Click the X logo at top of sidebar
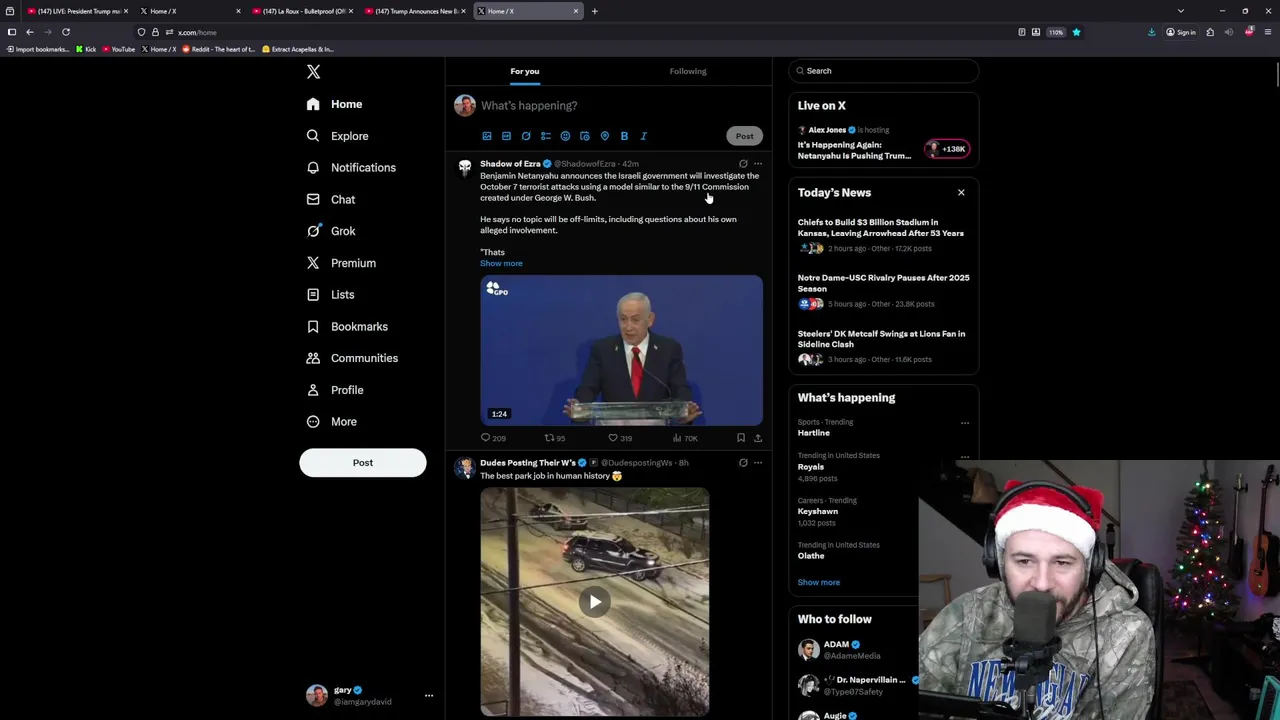The image size is (1280, 720). pos(313,72)
